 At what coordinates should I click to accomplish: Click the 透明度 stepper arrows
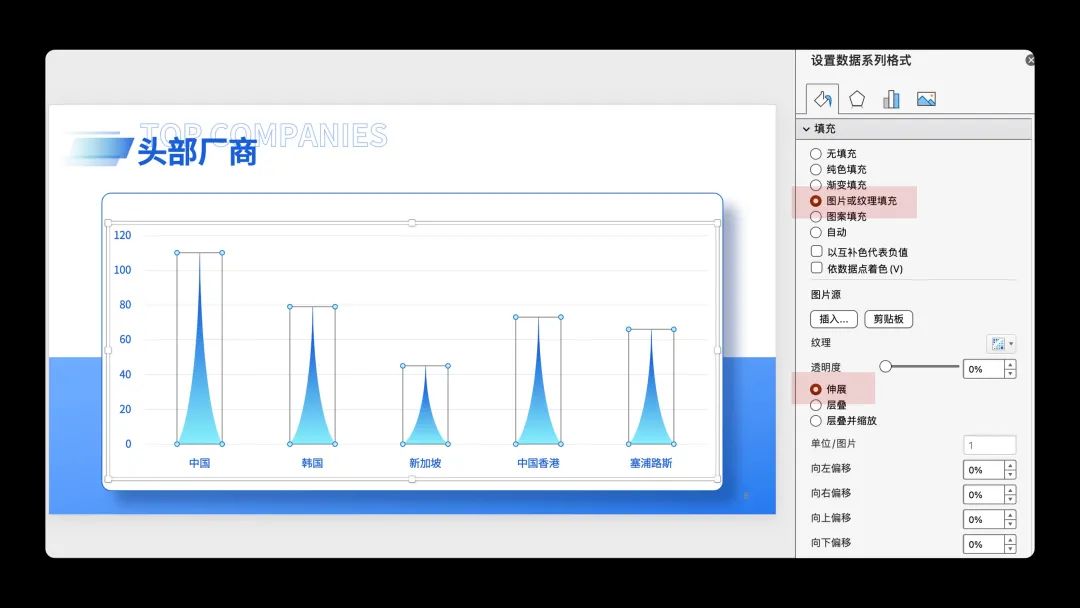click(1010, 369)
